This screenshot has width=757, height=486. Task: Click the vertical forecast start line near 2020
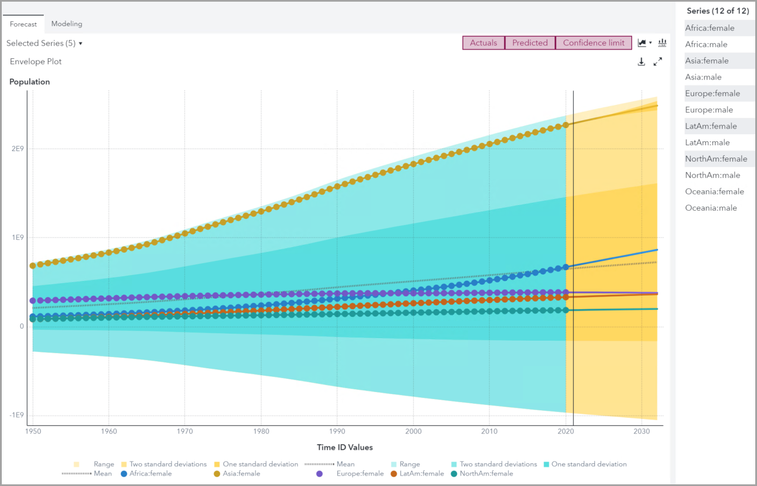[574, 258]
